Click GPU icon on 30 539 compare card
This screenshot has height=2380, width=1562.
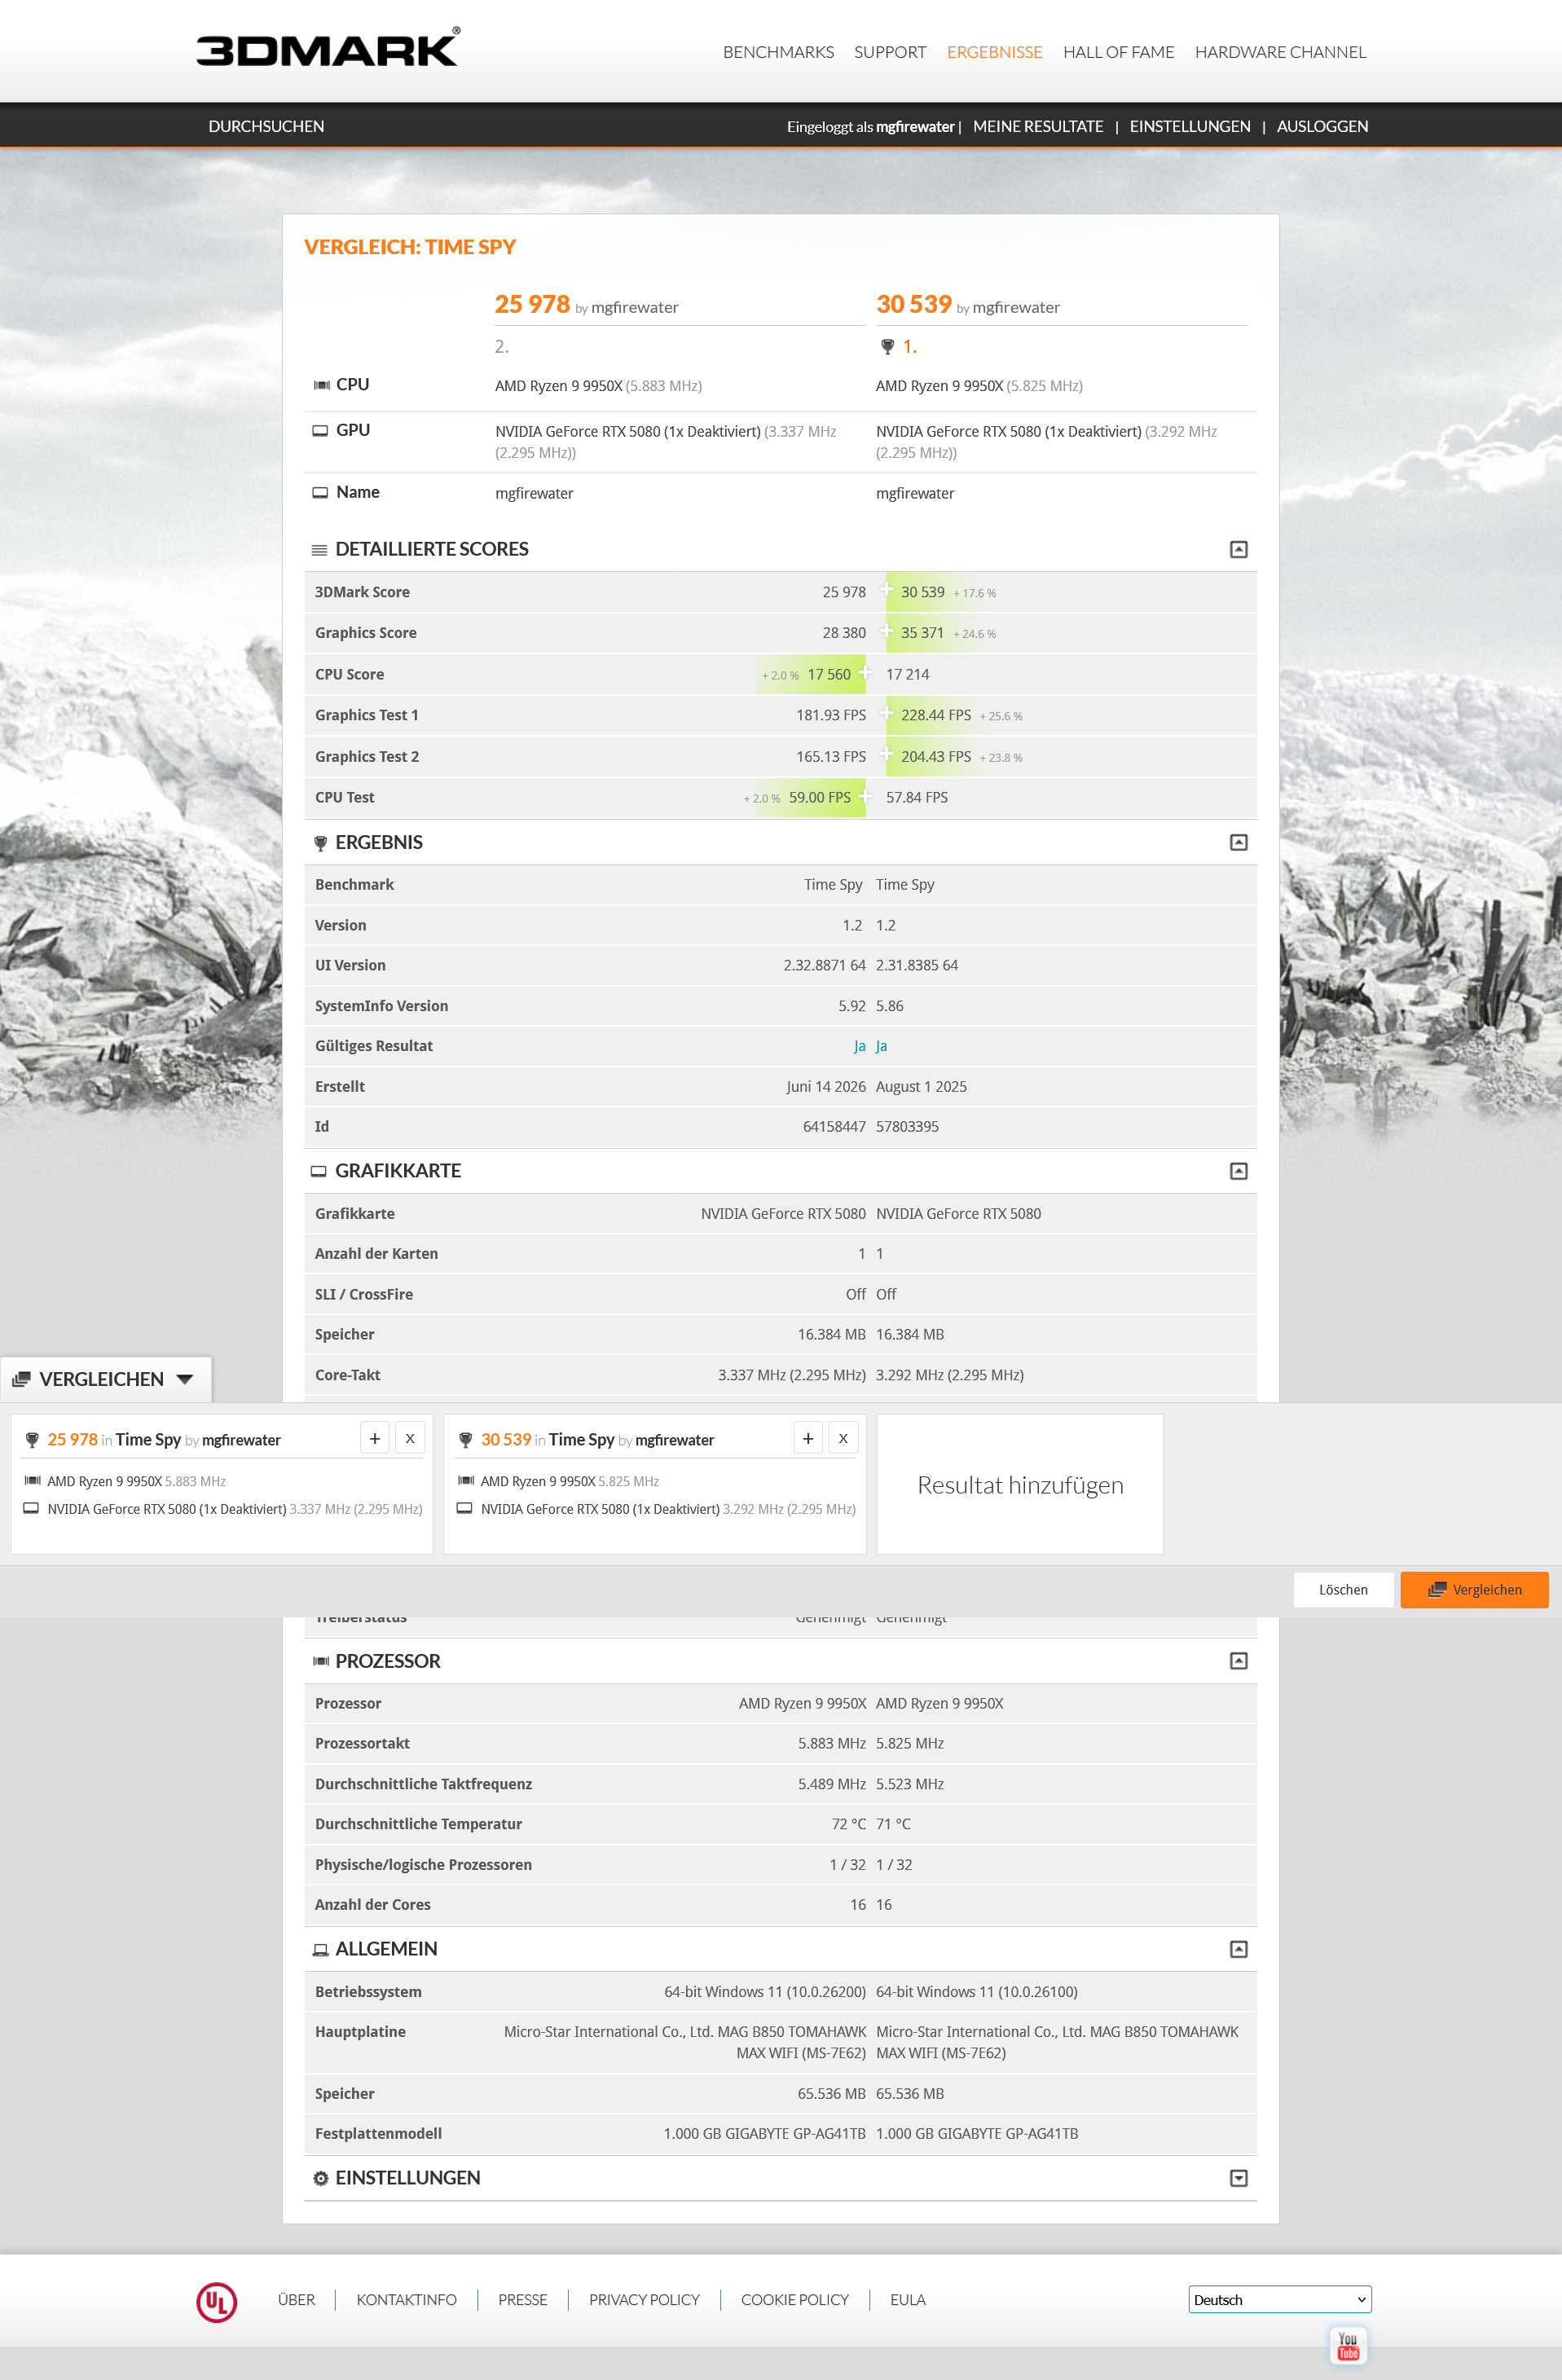pos(464,1508)
